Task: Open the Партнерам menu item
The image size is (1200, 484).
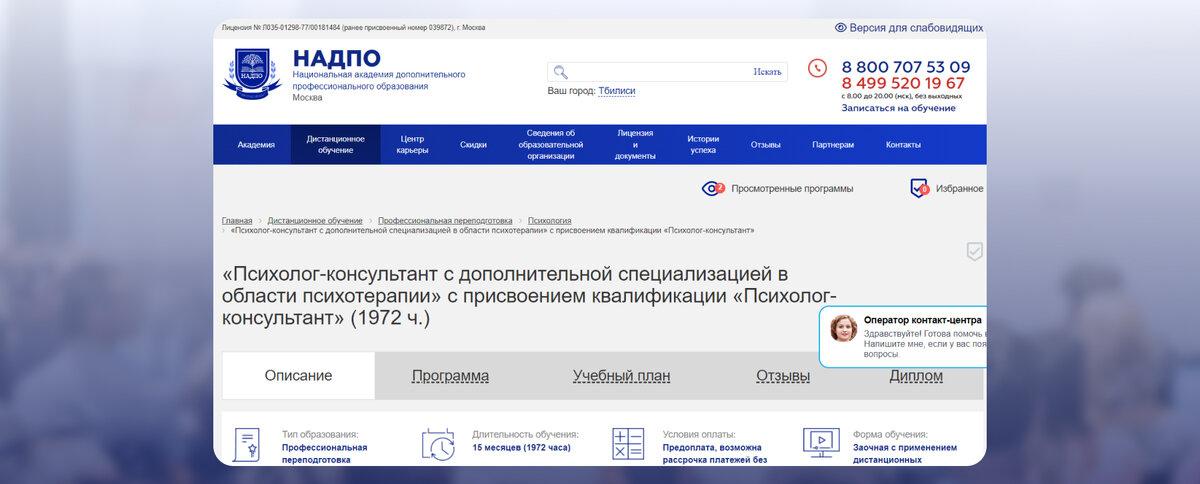Action: pos(833,145)
